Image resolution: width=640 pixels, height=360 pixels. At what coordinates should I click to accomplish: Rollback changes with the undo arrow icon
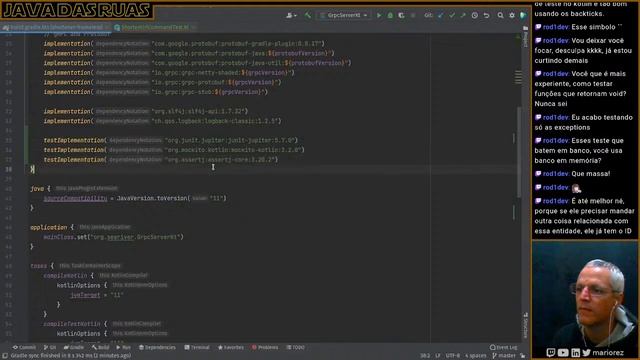487,16
